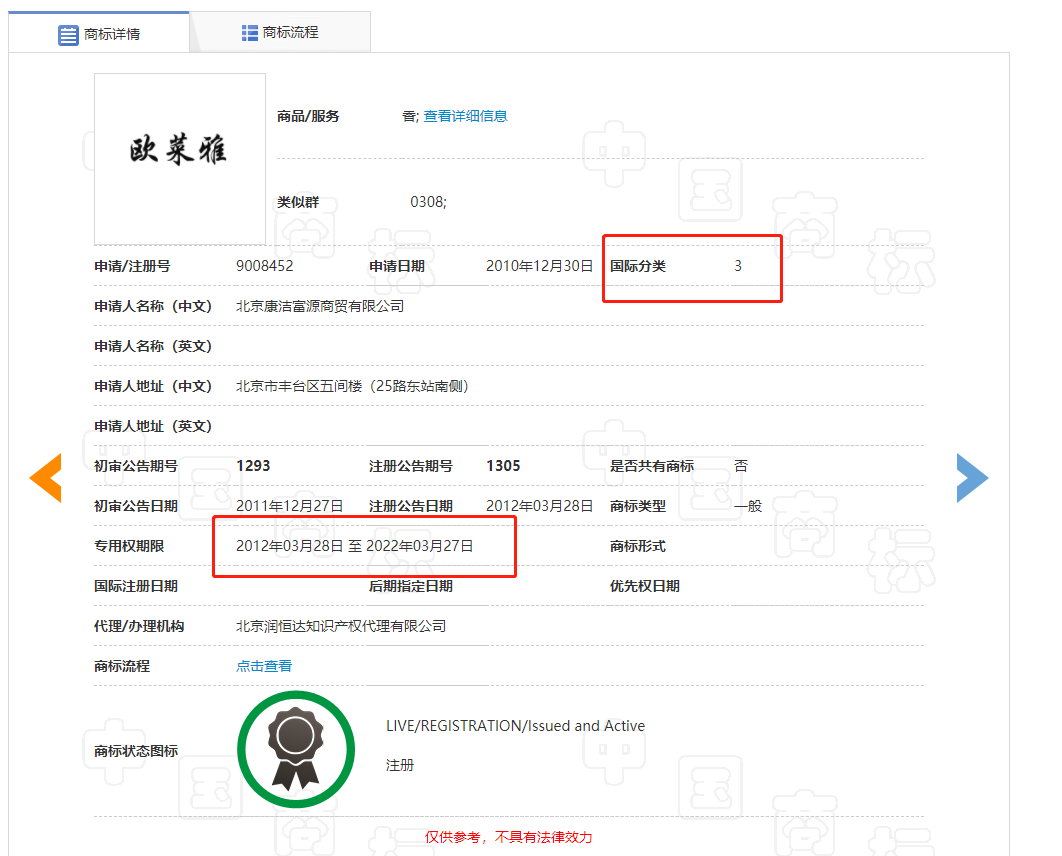Viewport: 1062px width, 856px height.
Task: Select application date 2010年12月30日
Action: point(539,266)
